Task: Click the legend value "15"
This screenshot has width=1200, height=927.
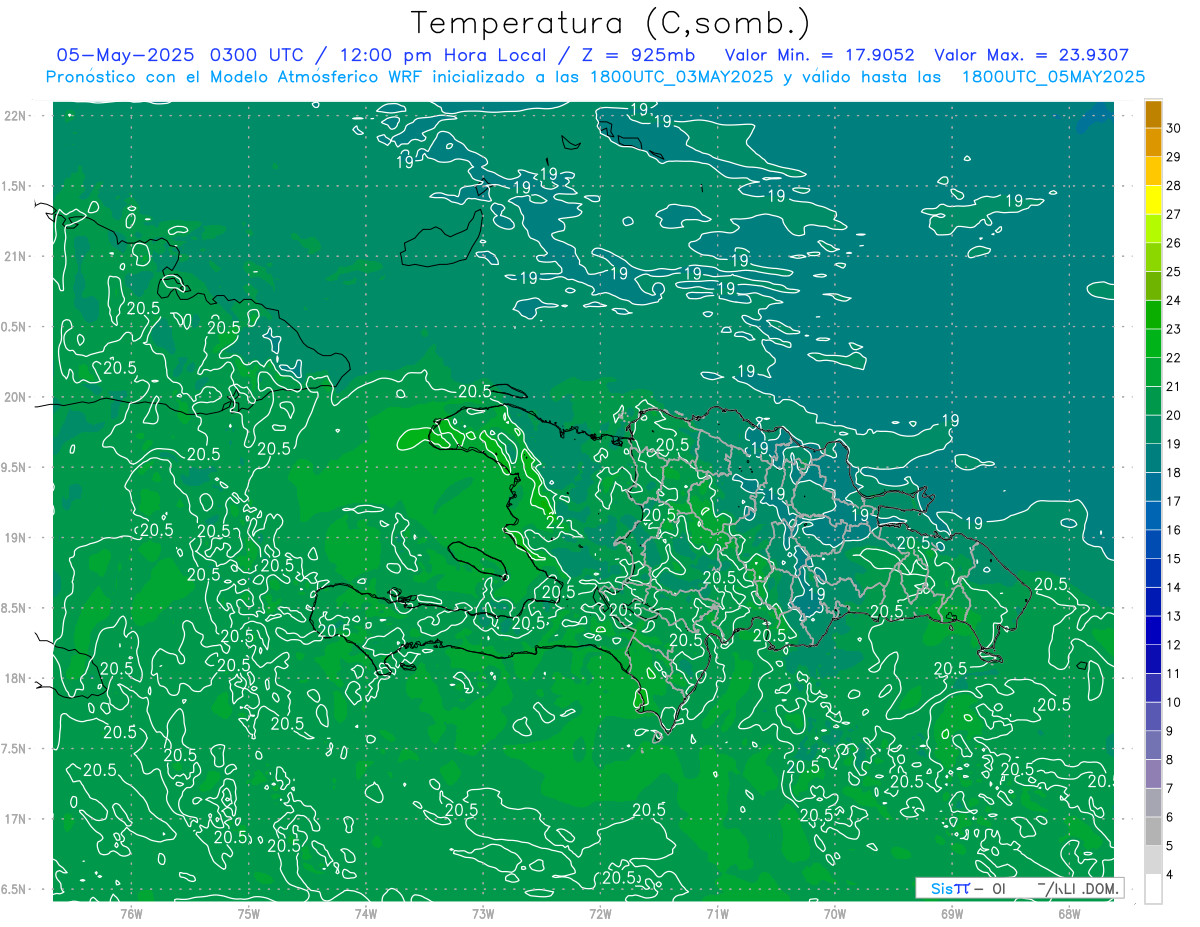Action: 1175,558
